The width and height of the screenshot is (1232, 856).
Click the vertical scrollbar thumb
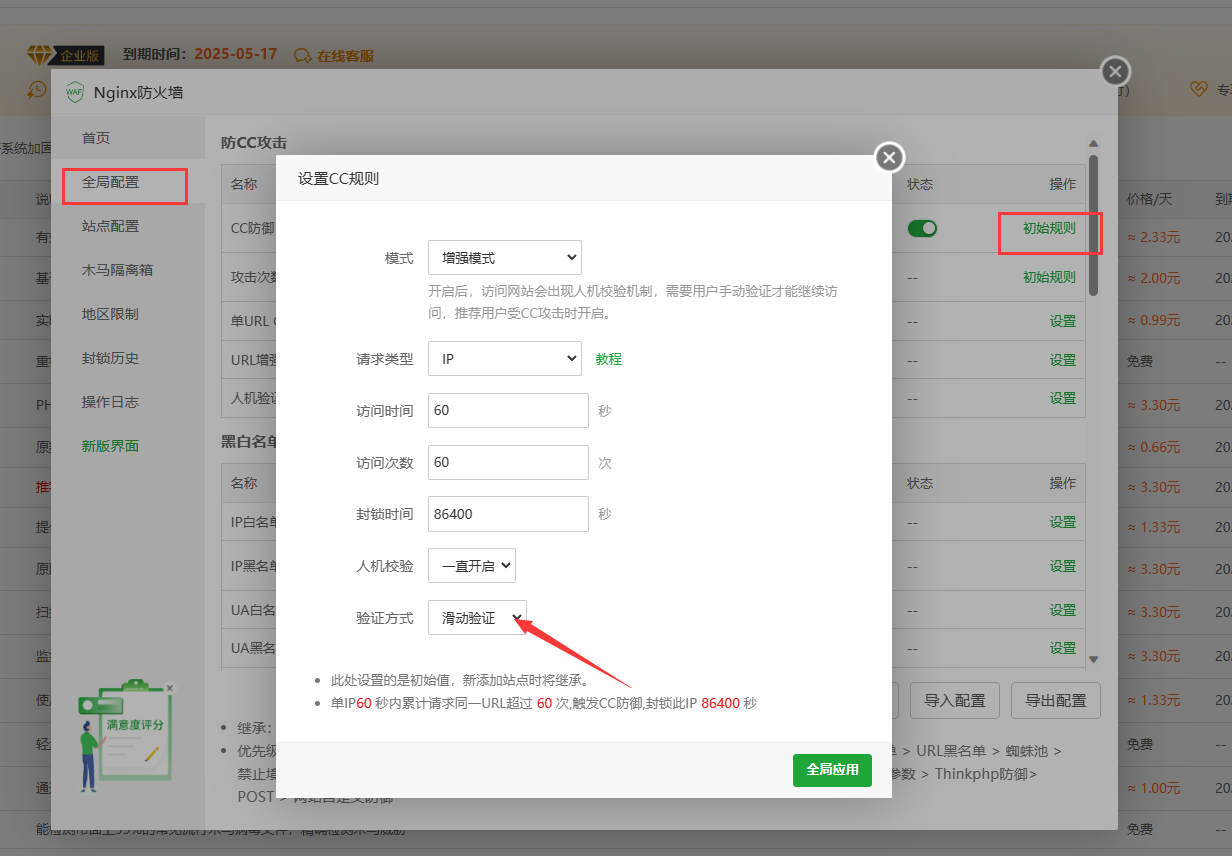point(1093,225)
